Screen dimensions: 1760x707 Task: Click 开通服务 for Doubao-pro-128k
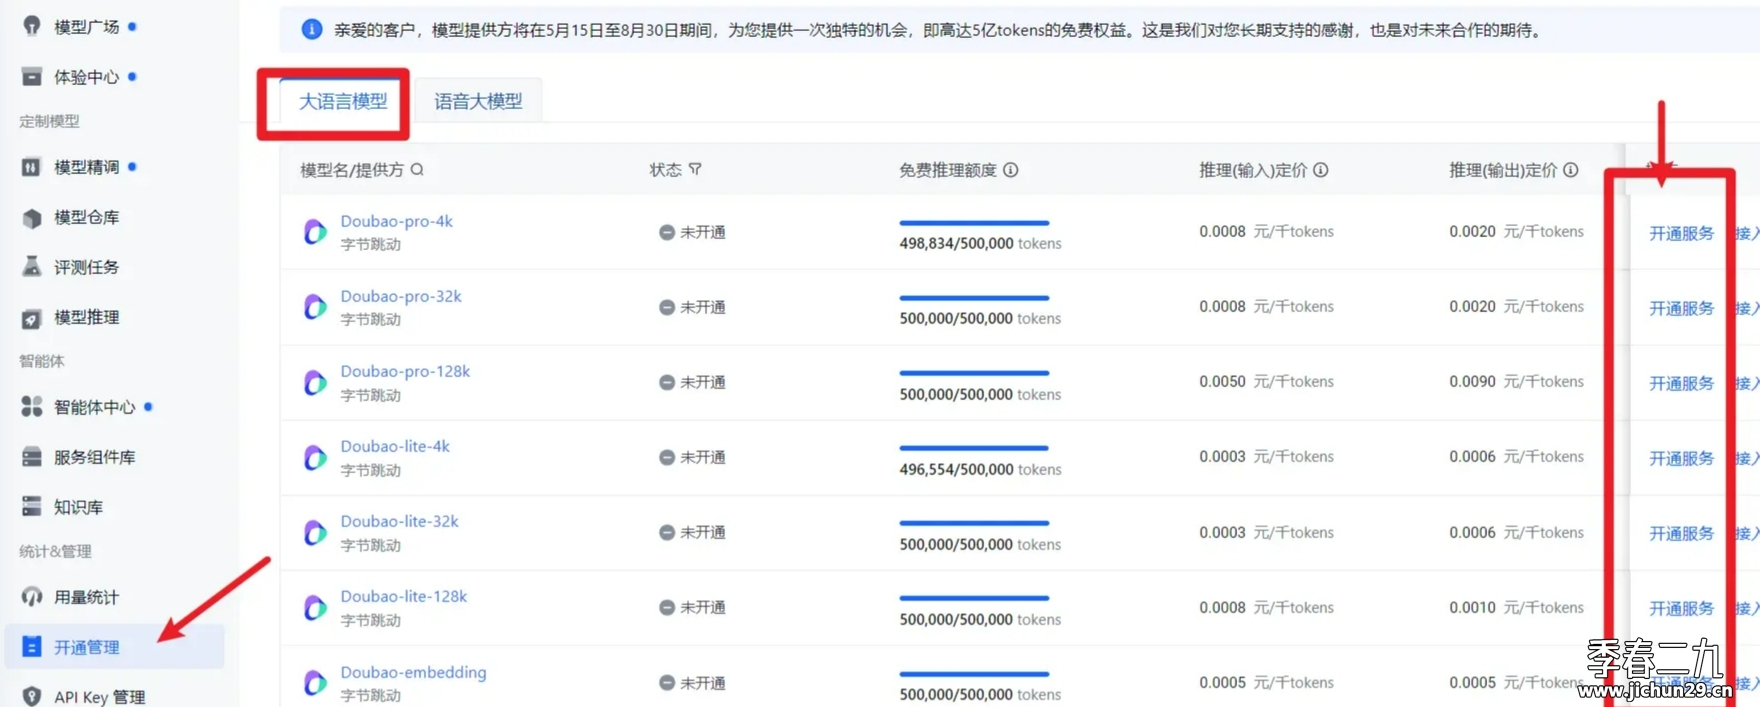pos(1681,383)
